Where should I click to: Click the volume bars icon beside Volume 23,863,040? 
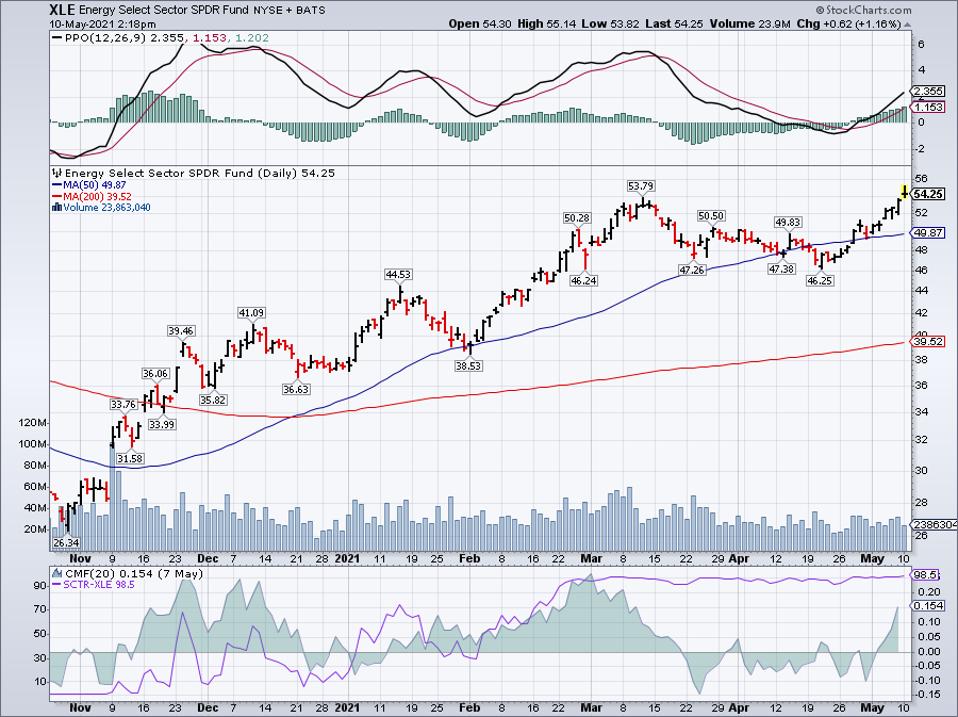click(x=57, y=207)
